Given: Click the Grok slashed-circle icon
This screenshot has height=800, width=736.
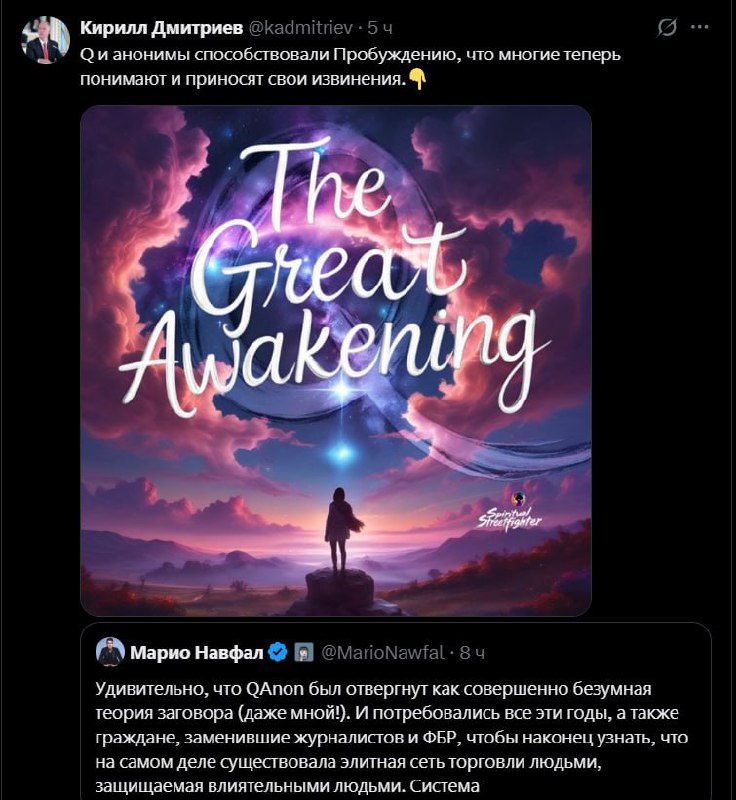Looking at the screenshot, I should click(x=667, y=28).
